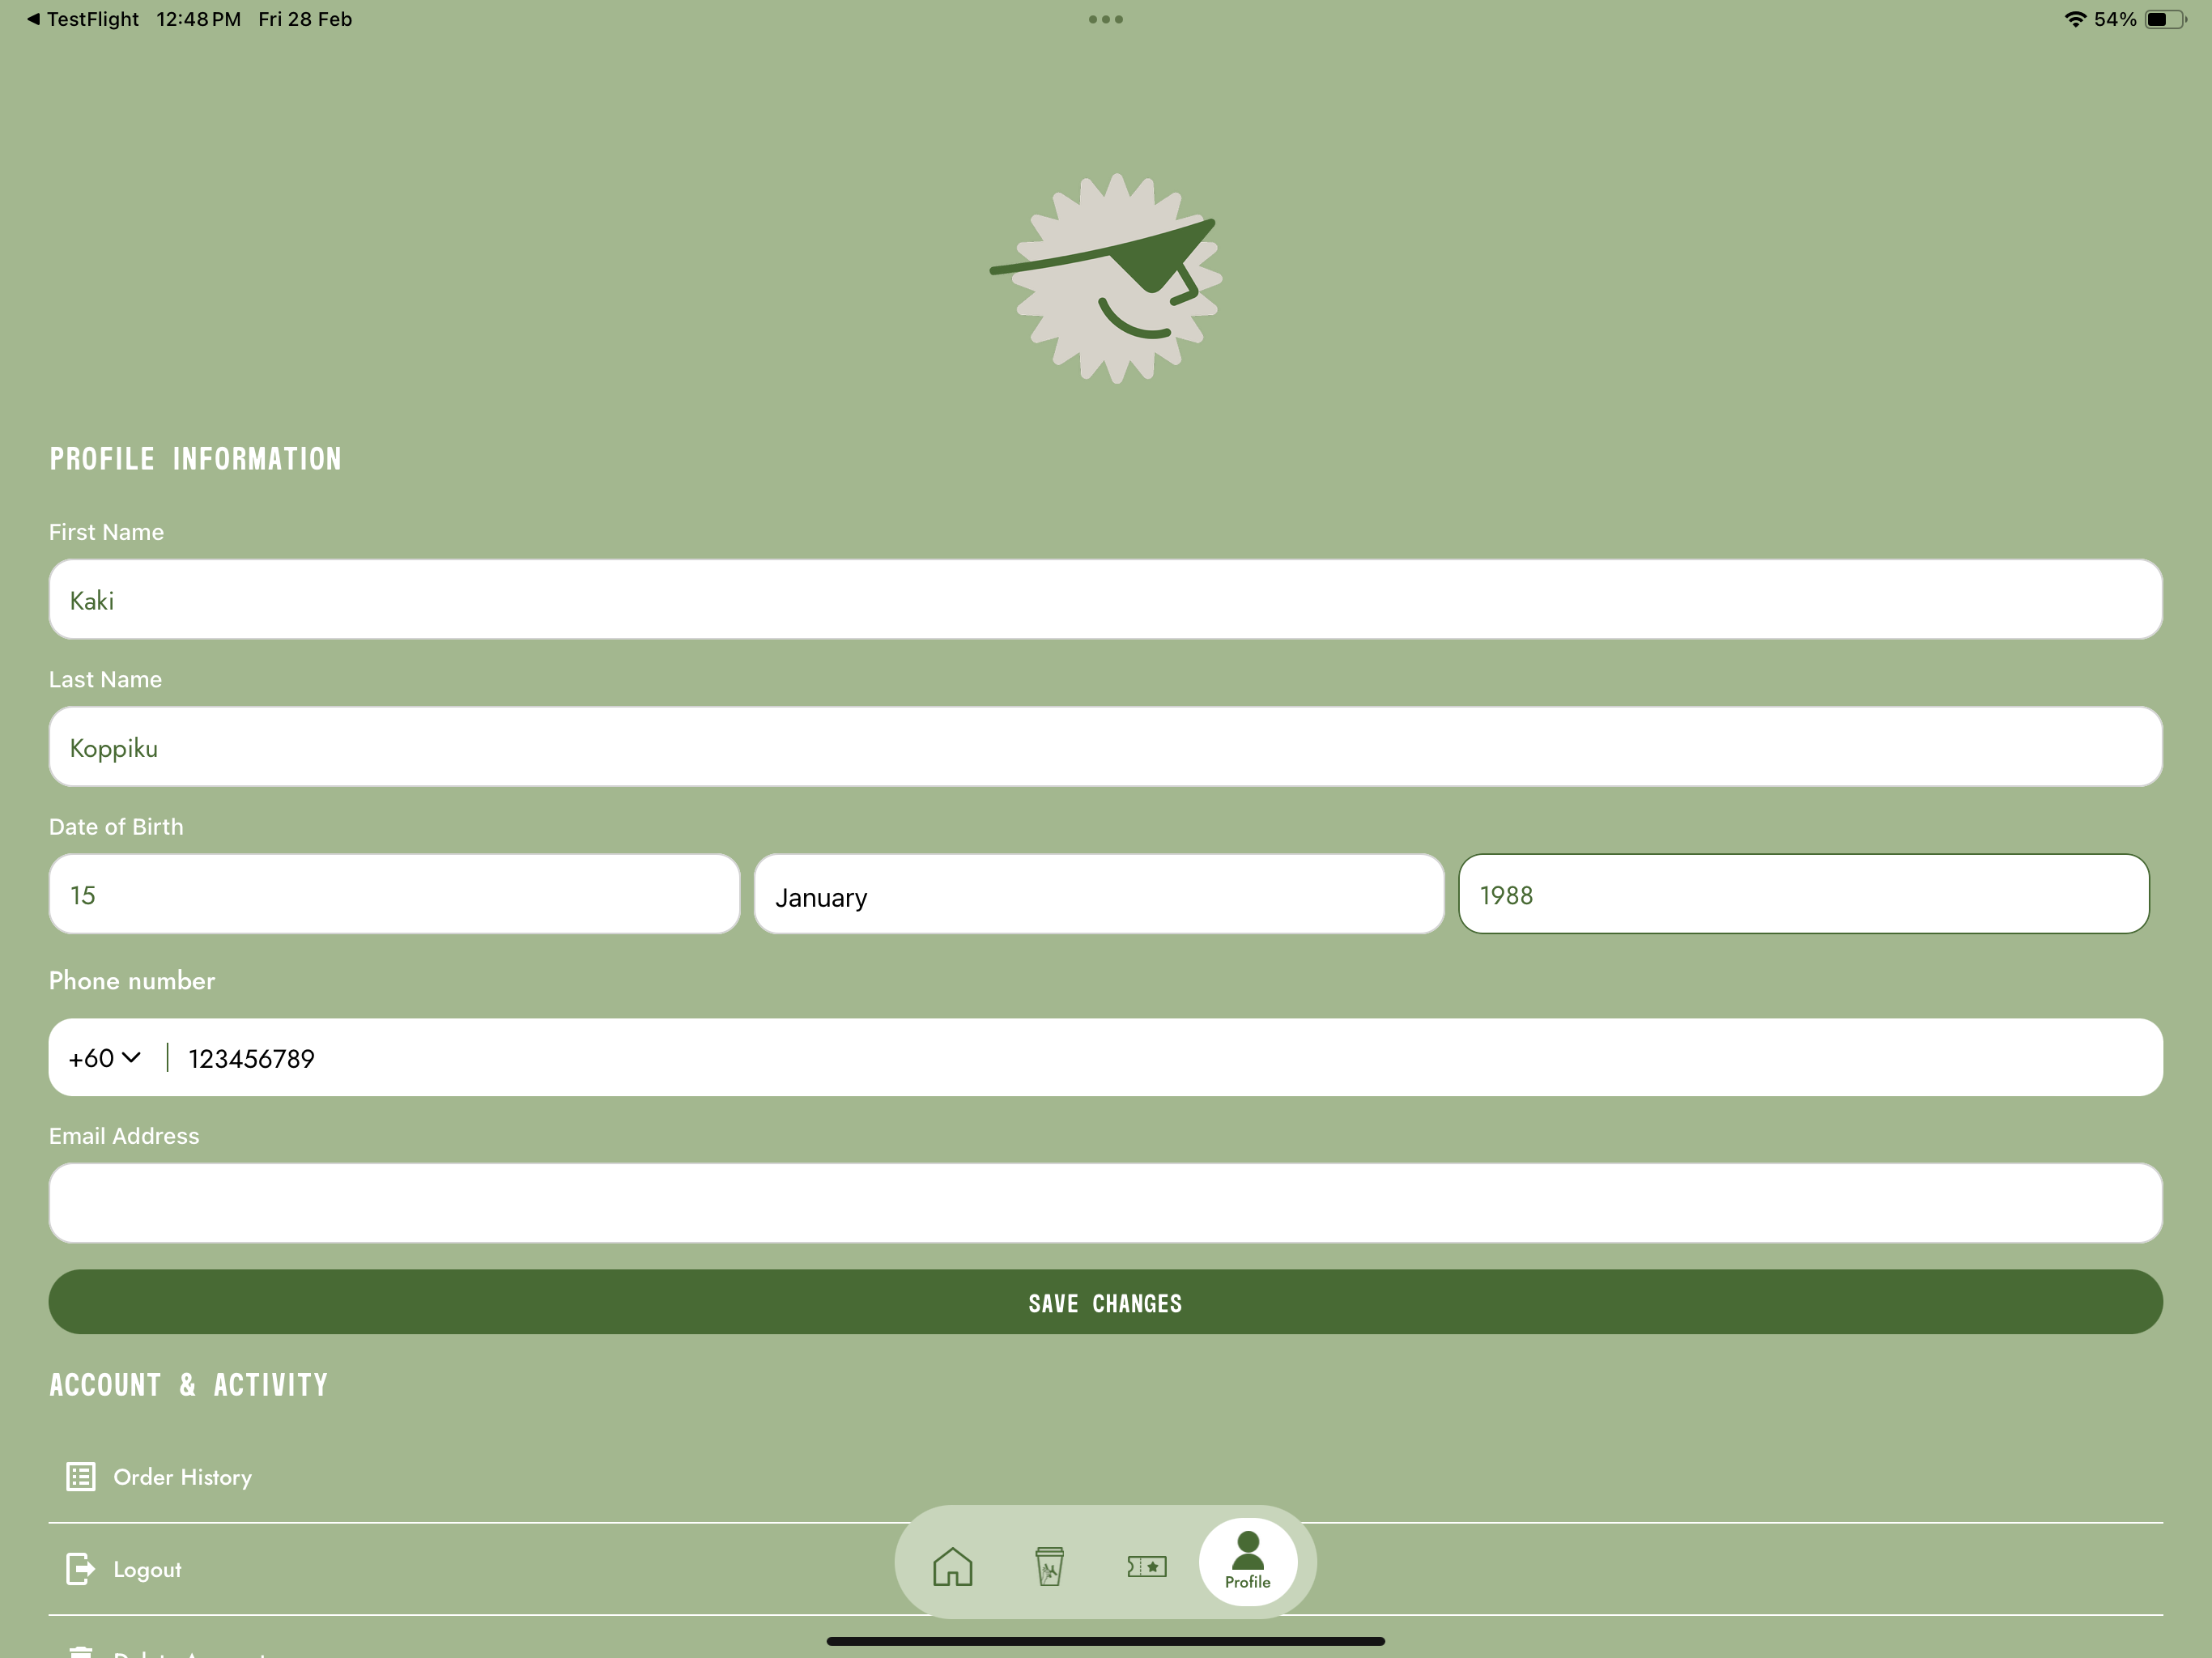Click the Logout door icon
The height and width of the screenshot is (1658, 2212).
point(81,1568)
